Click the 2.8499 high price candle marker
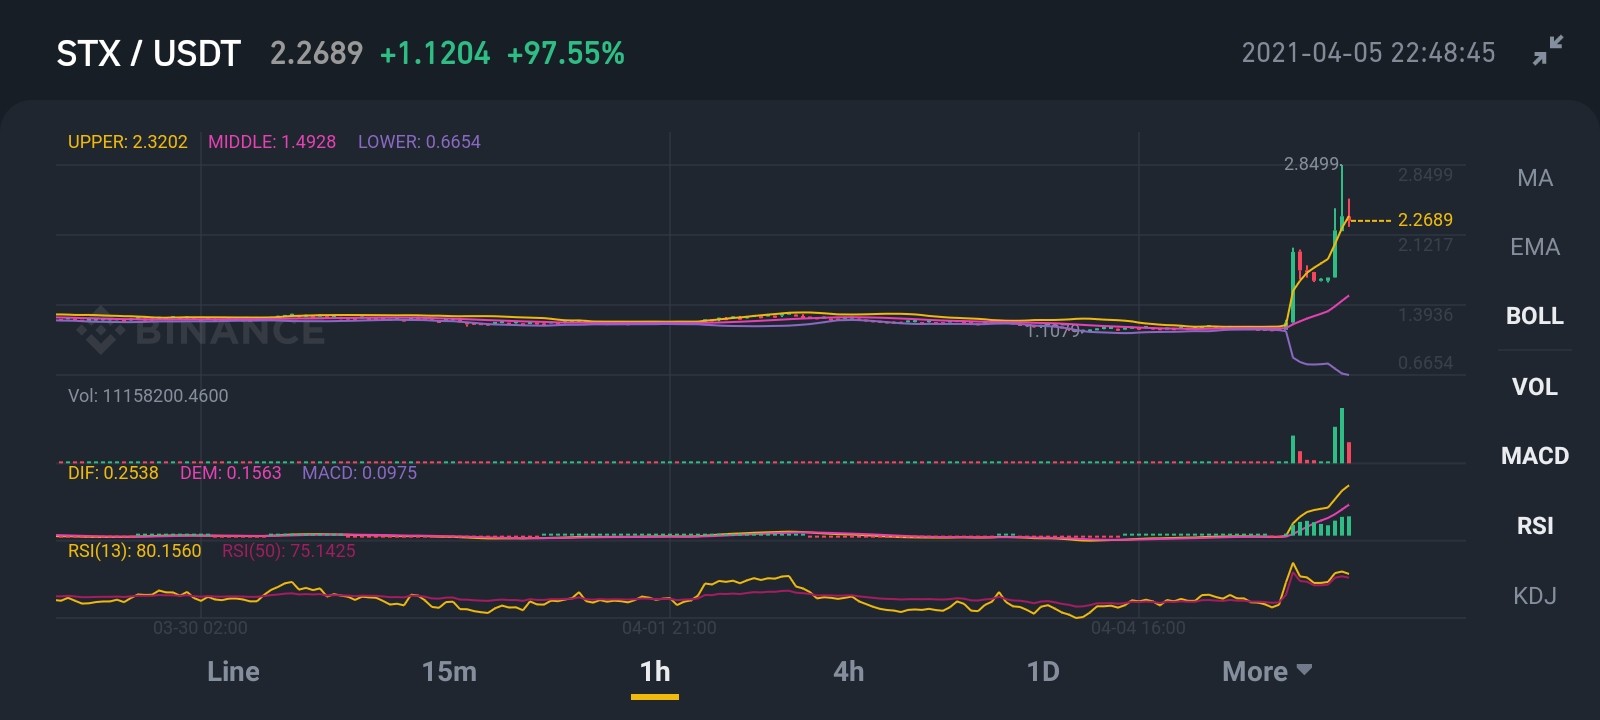Screen dimensions: 1600x720 click(1310, 164)
